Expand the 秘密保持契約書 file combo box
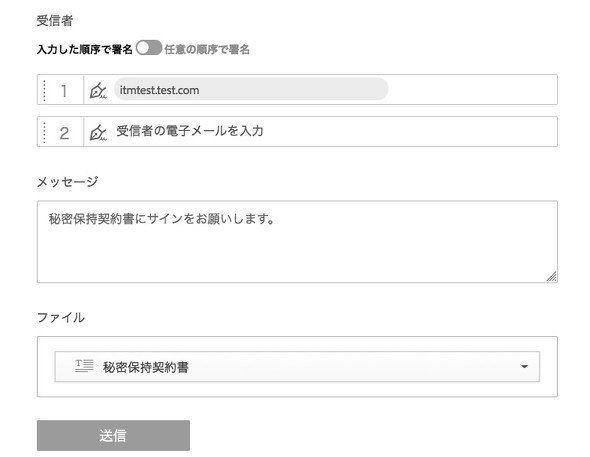This screenshot has height=457, width=590. [x=297, y=366]
